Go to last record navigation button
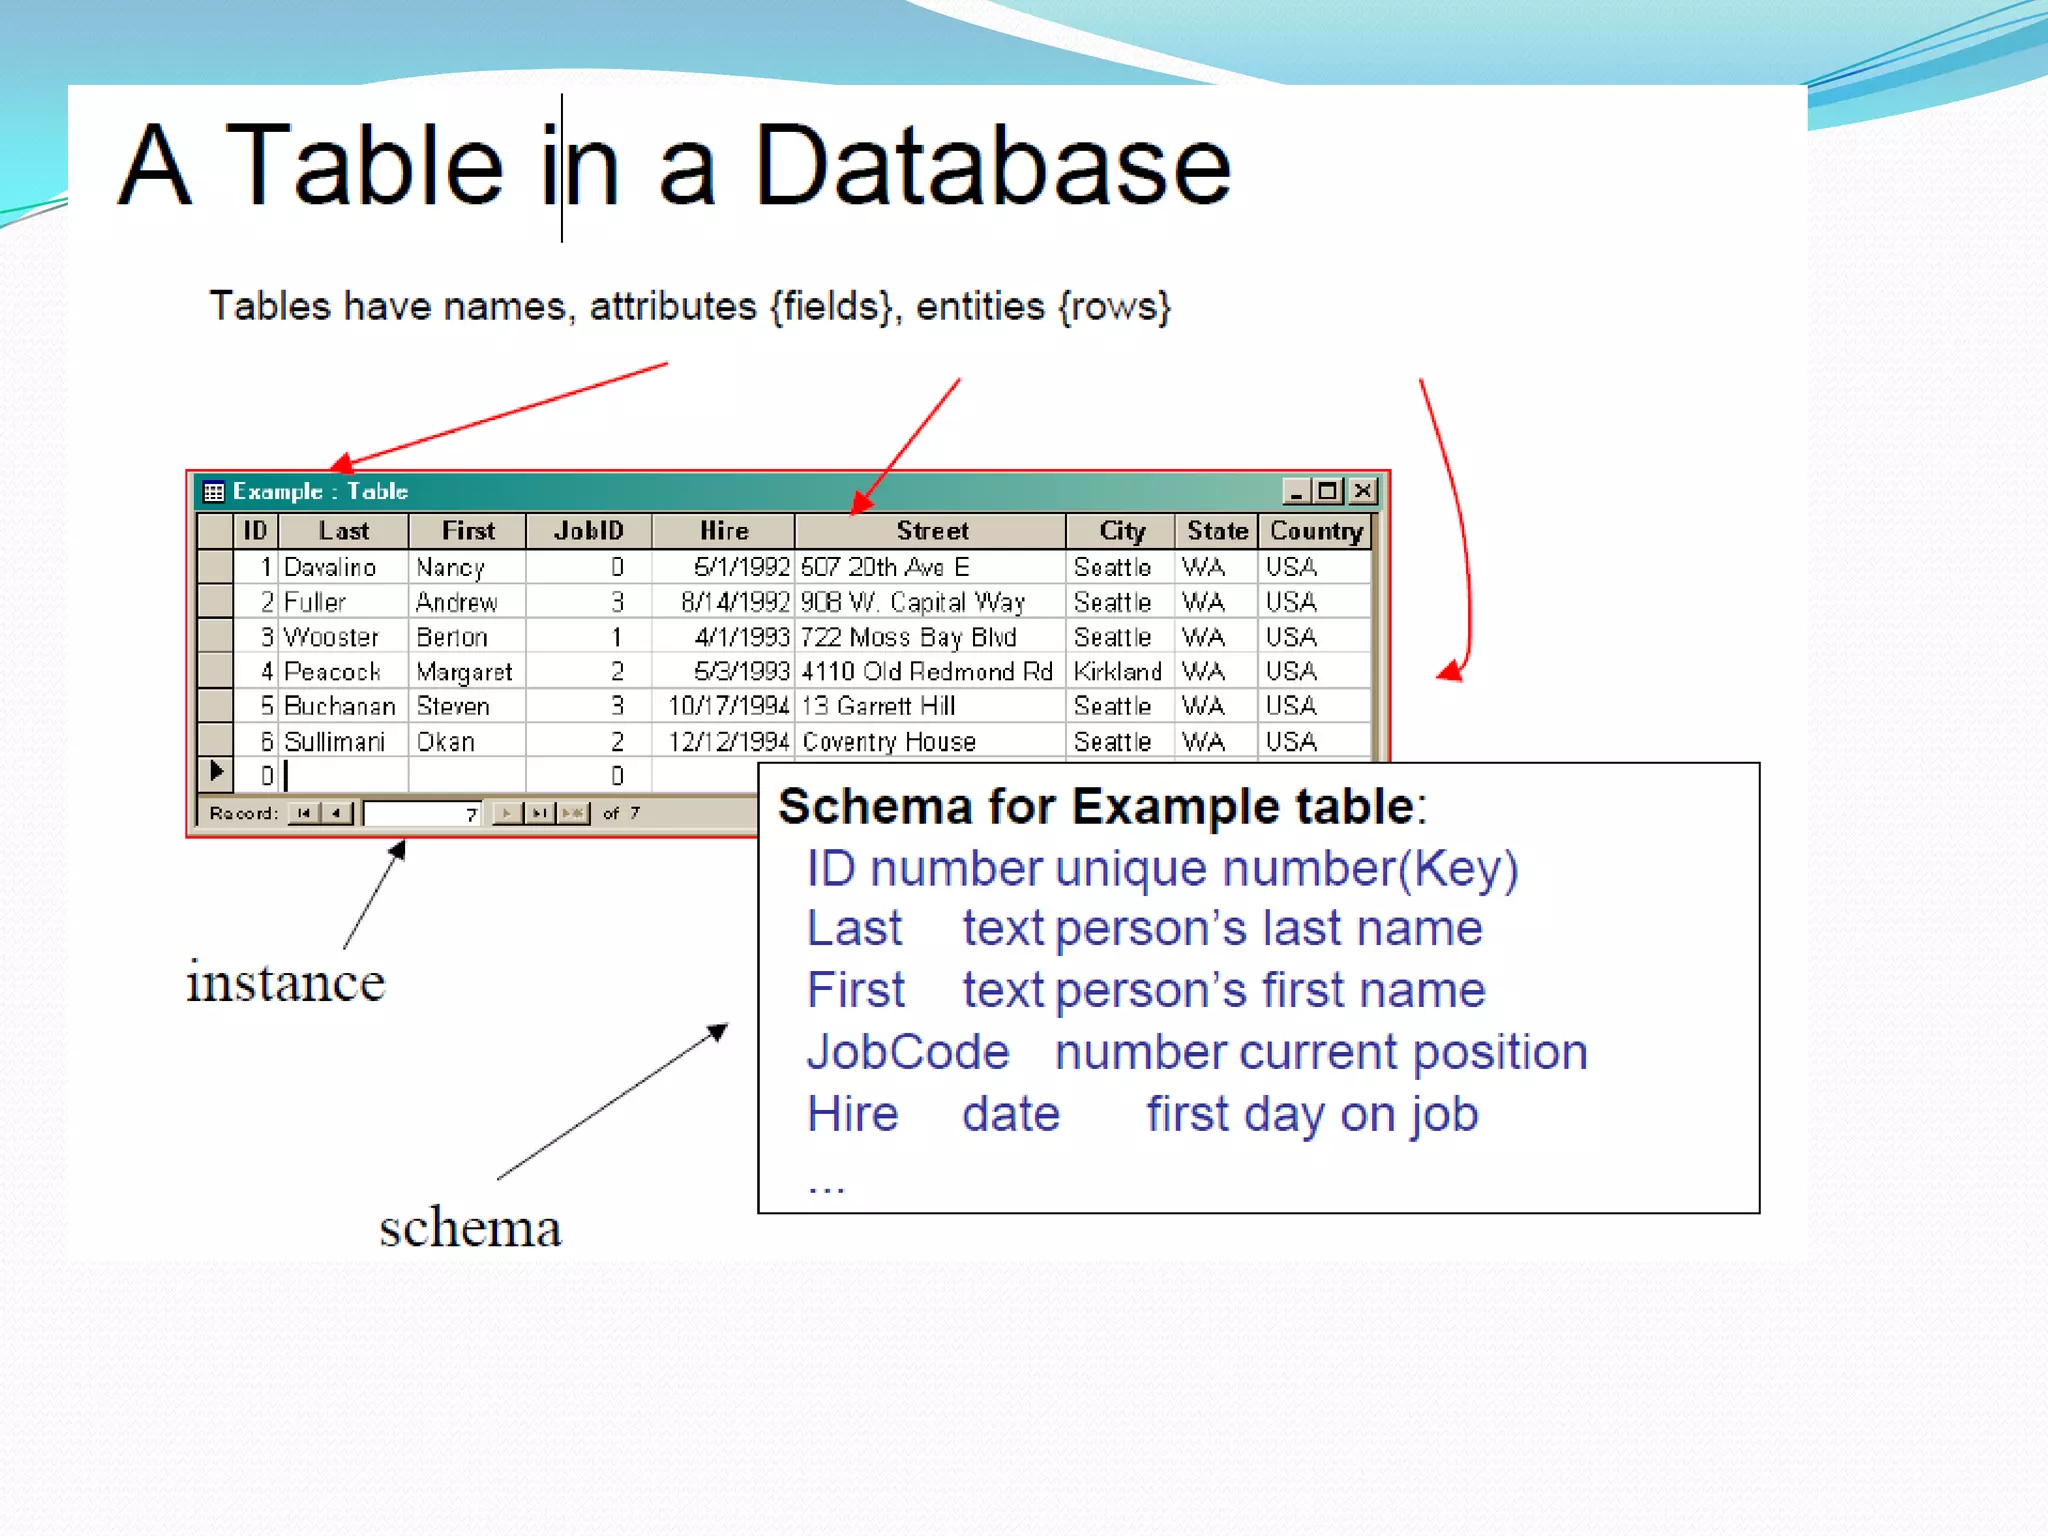Image resolution: width=2048 pixels, height=1536 pixels. click(540, 813)
